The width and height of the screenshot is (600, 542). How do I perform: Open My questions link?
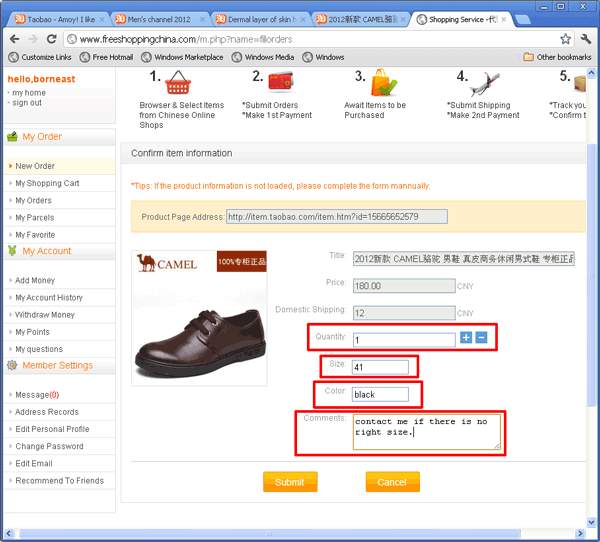(x=39, y=349)
